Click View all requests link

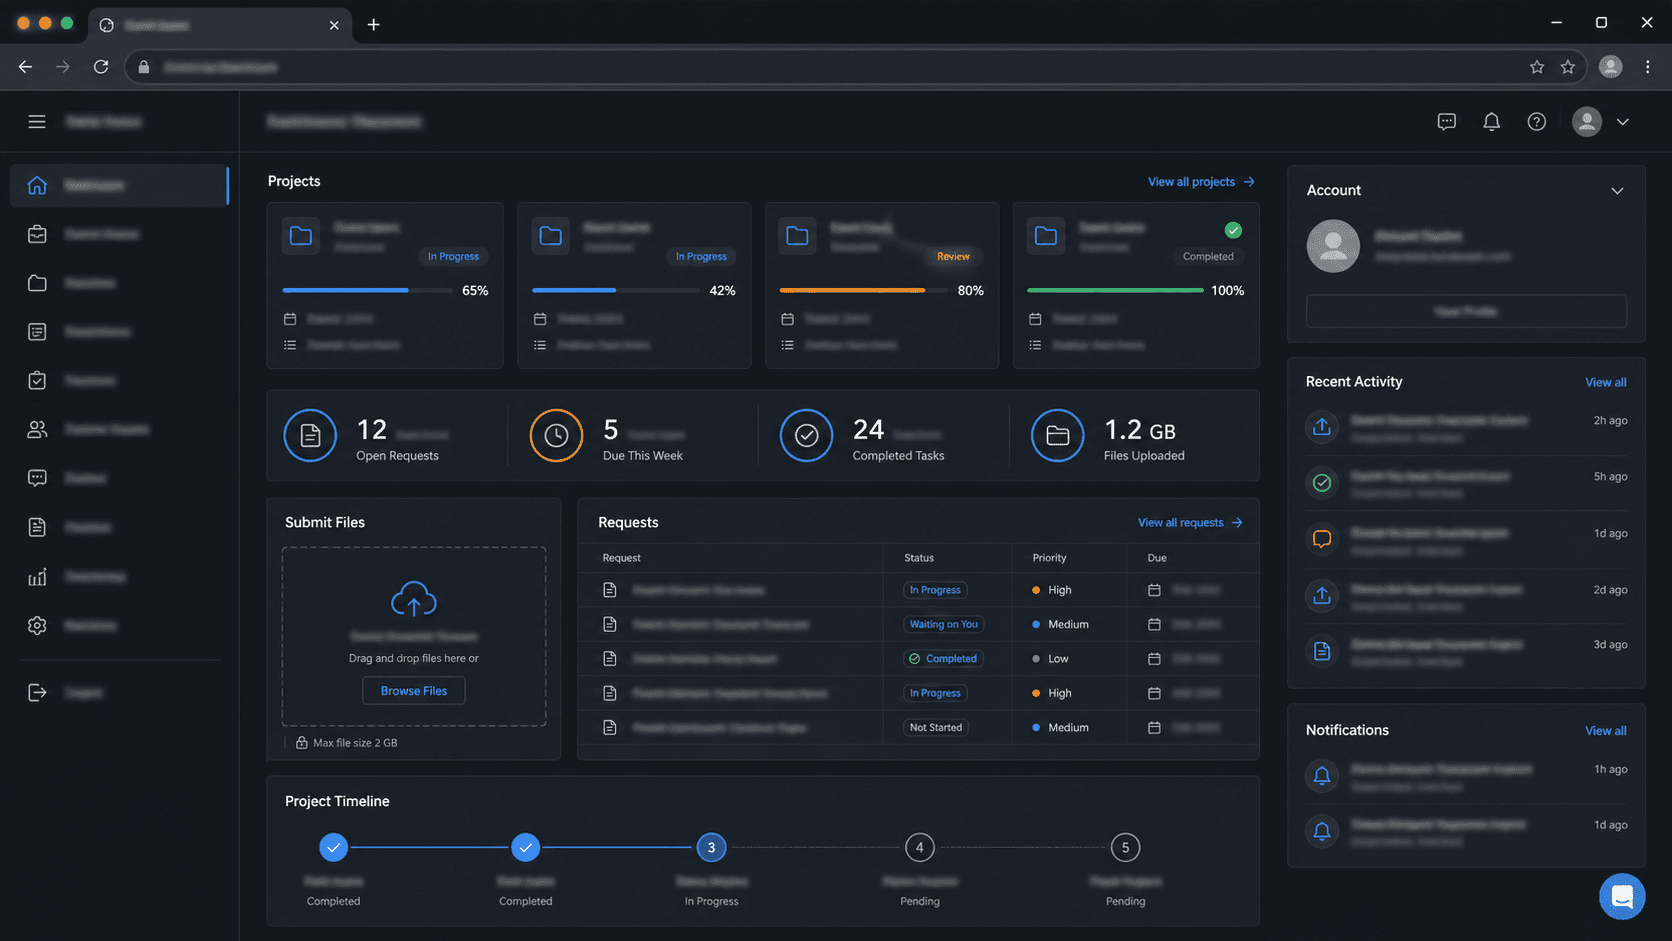click(x=1190, y=523)
